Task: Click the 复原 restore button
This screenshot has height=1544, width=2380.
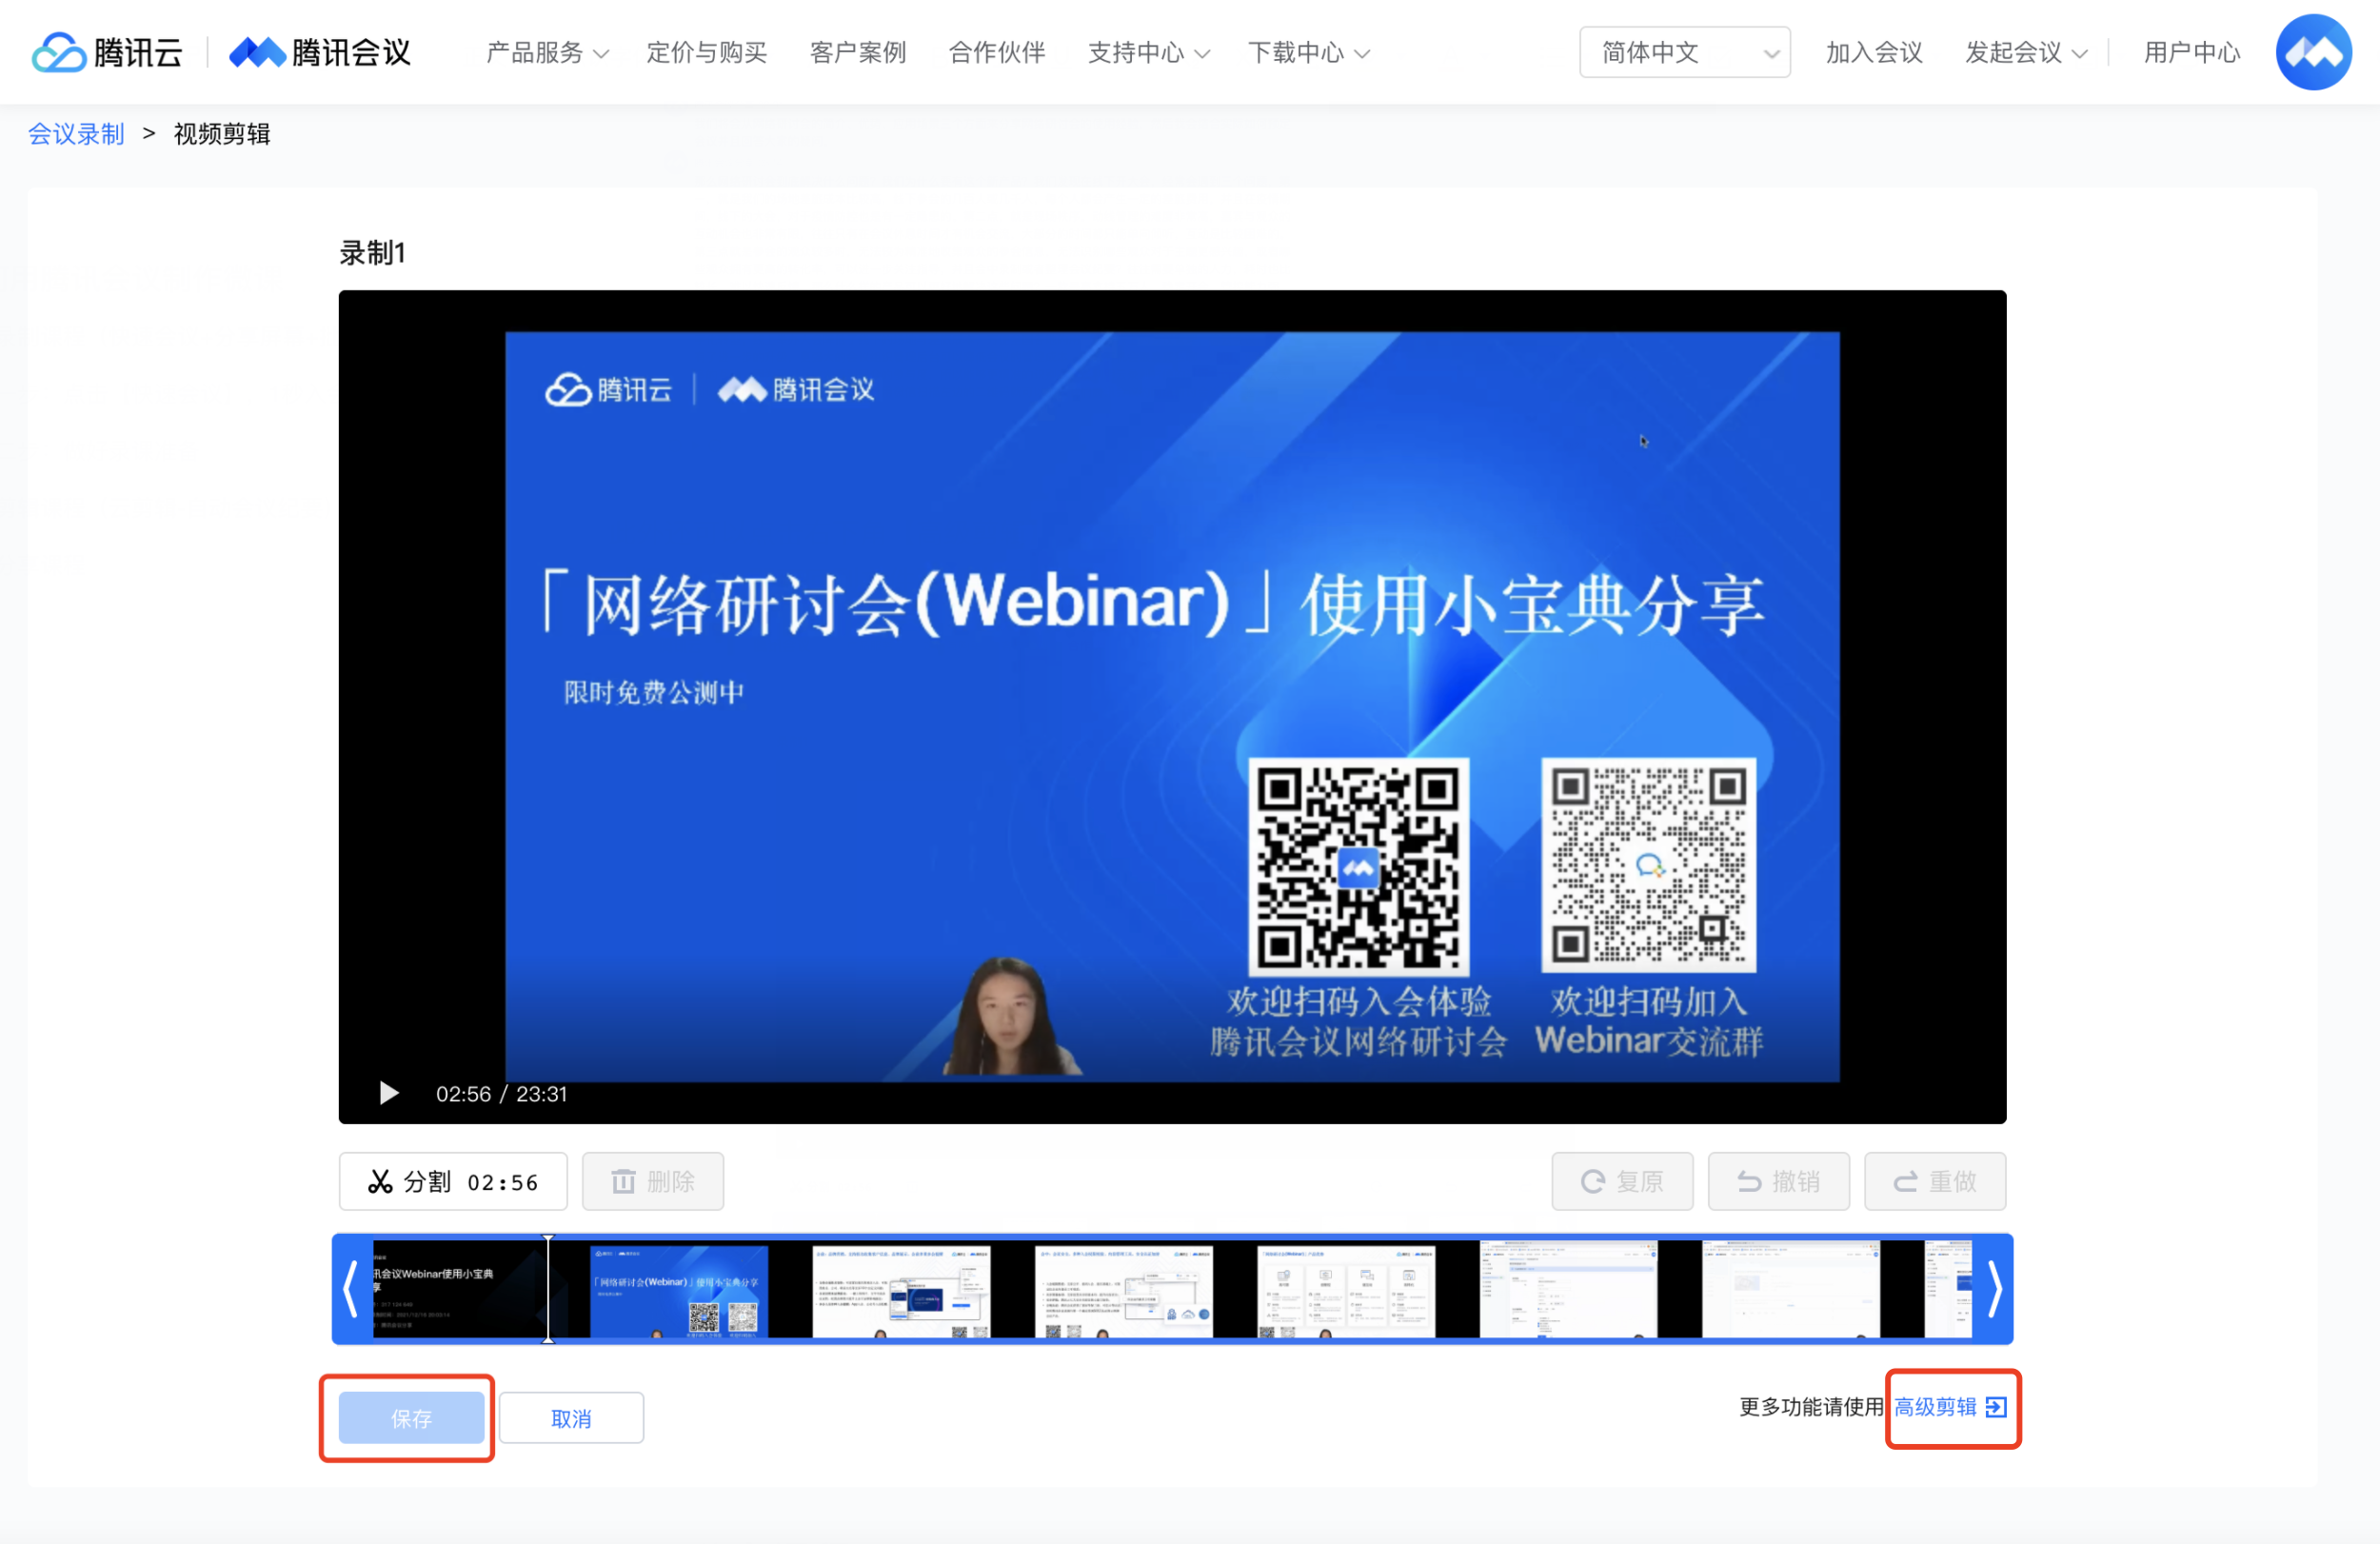Action: point(1622,1181)
